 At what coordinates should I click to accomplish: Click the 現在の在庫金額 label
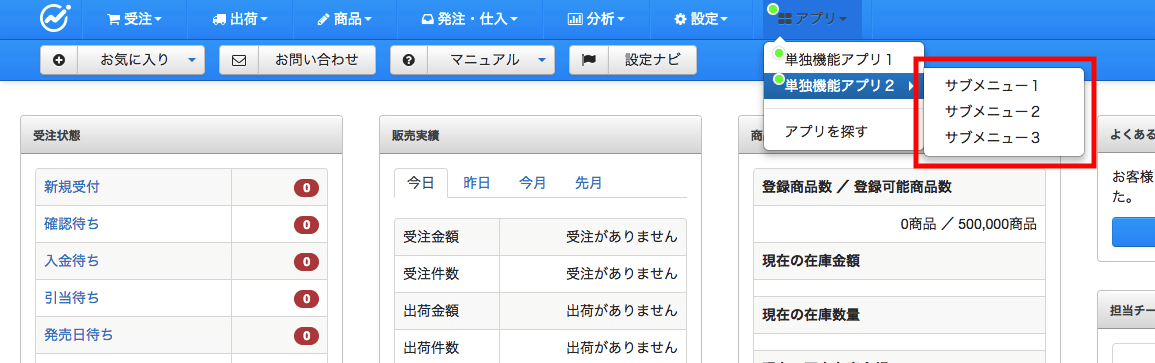pos(810,261)
